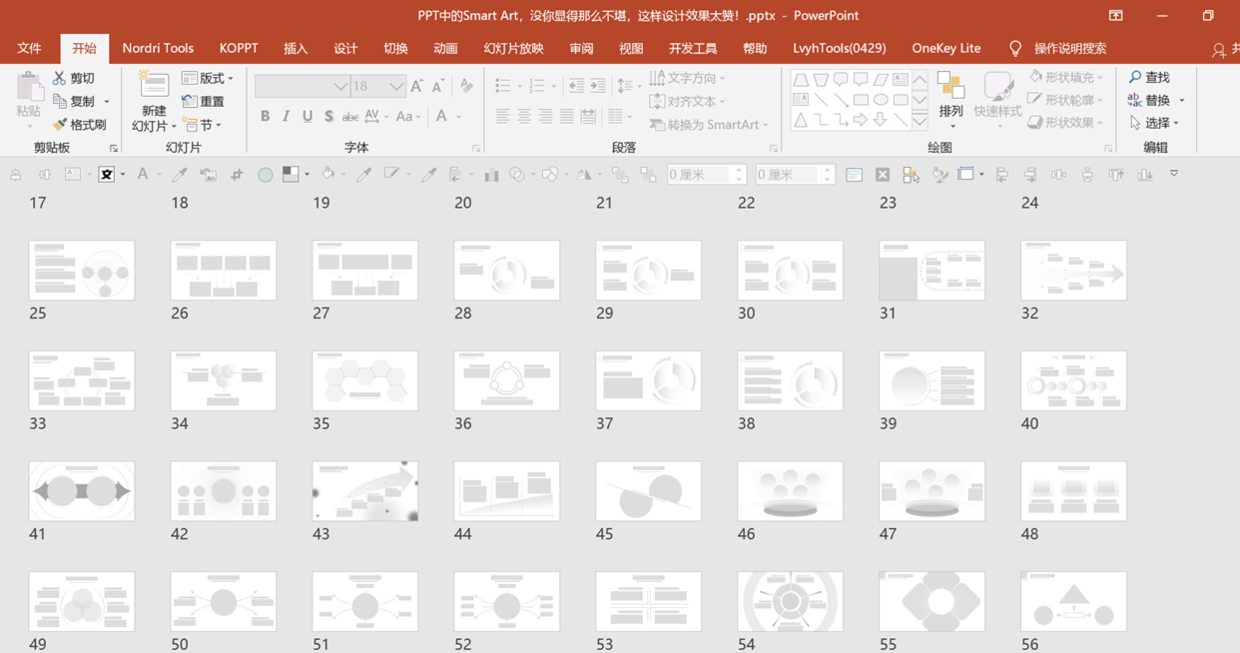This screenshot has height=653, width=1240.
Task: Click paint bucket fill in quick toolbar
Action: pos(327,175)
